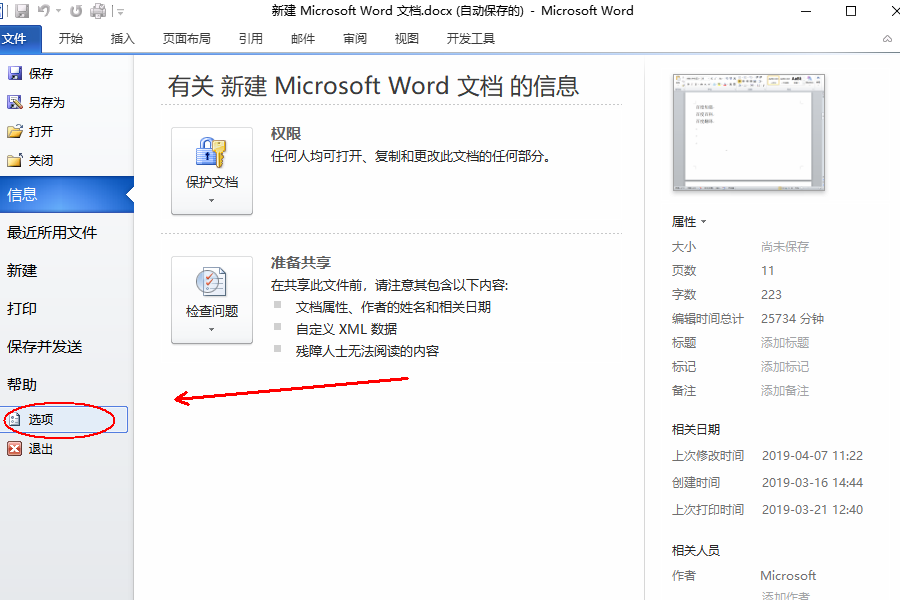Click the lock and key 保护文档 icon
Screen dimensions: 900x600
coord(211,152)
